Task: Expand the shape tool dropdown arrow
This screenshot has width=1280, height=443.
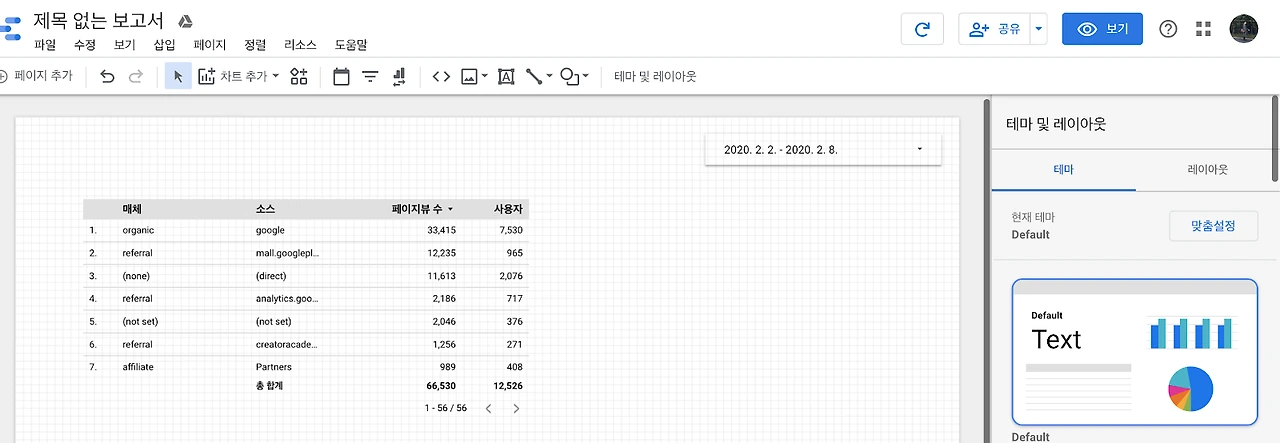Action: 586,76
